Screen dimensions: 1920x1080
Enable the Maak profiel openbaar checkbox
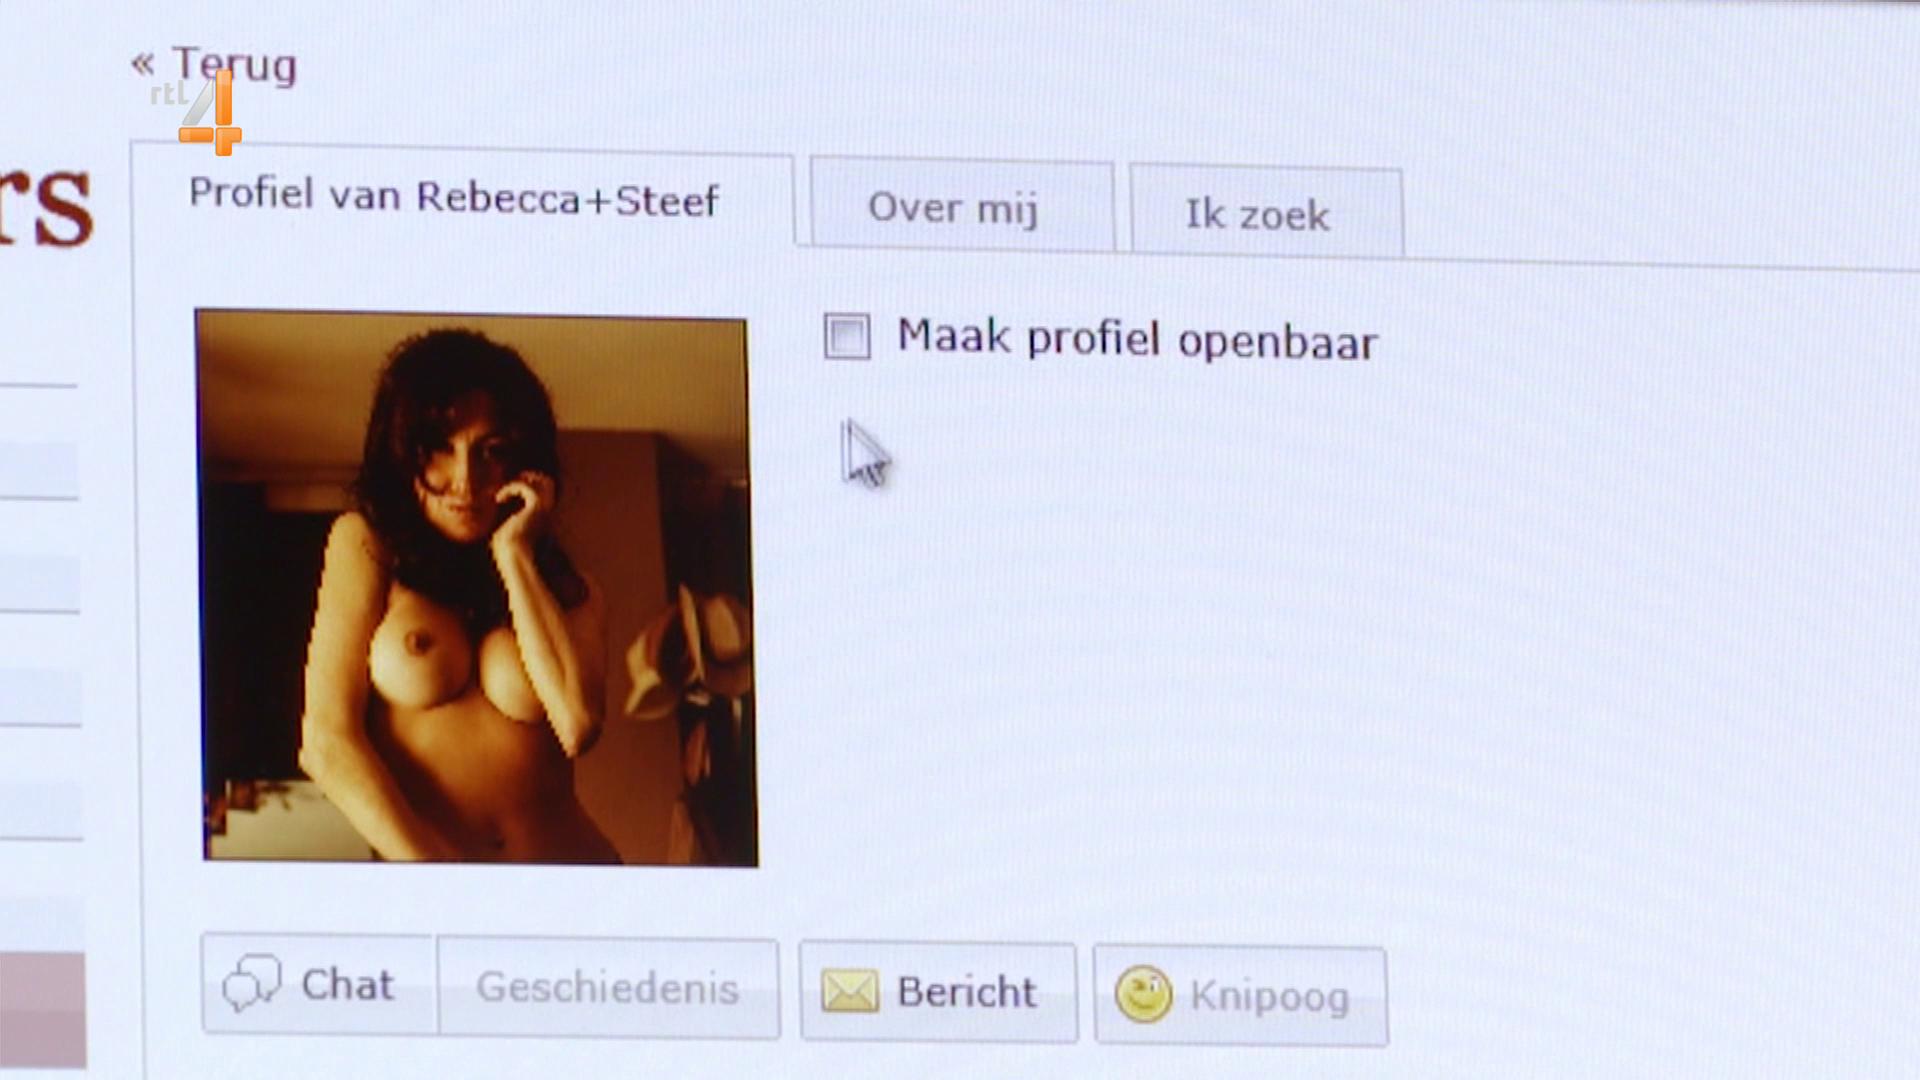pyautogui.click(x=847, y=336)
